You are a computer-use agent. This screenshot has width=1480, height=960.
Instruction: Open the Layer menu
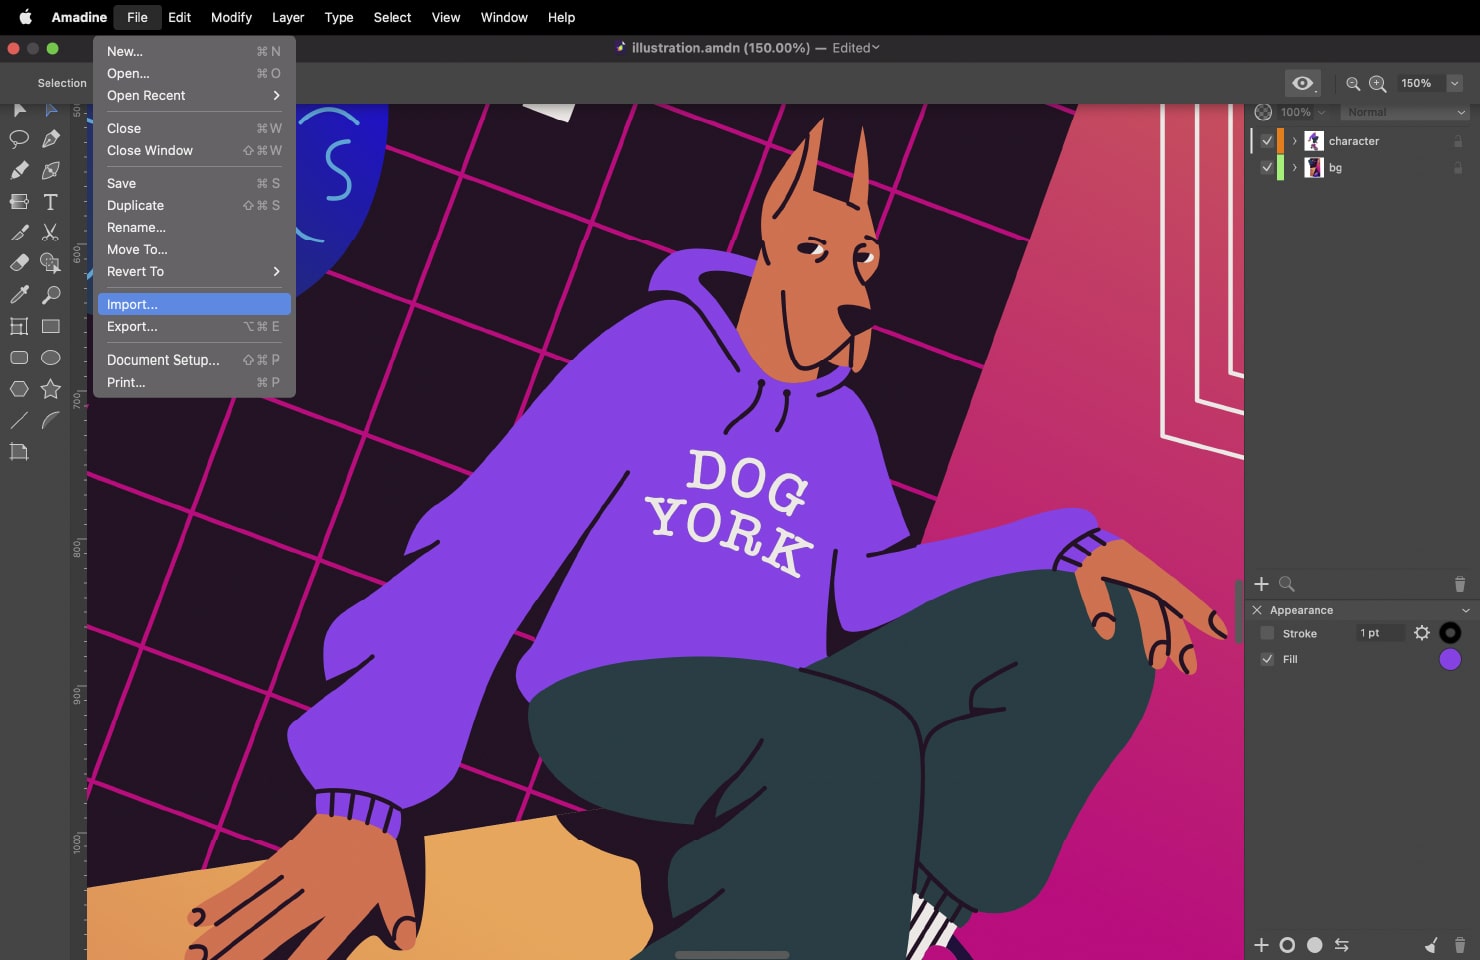coord(288,17)
